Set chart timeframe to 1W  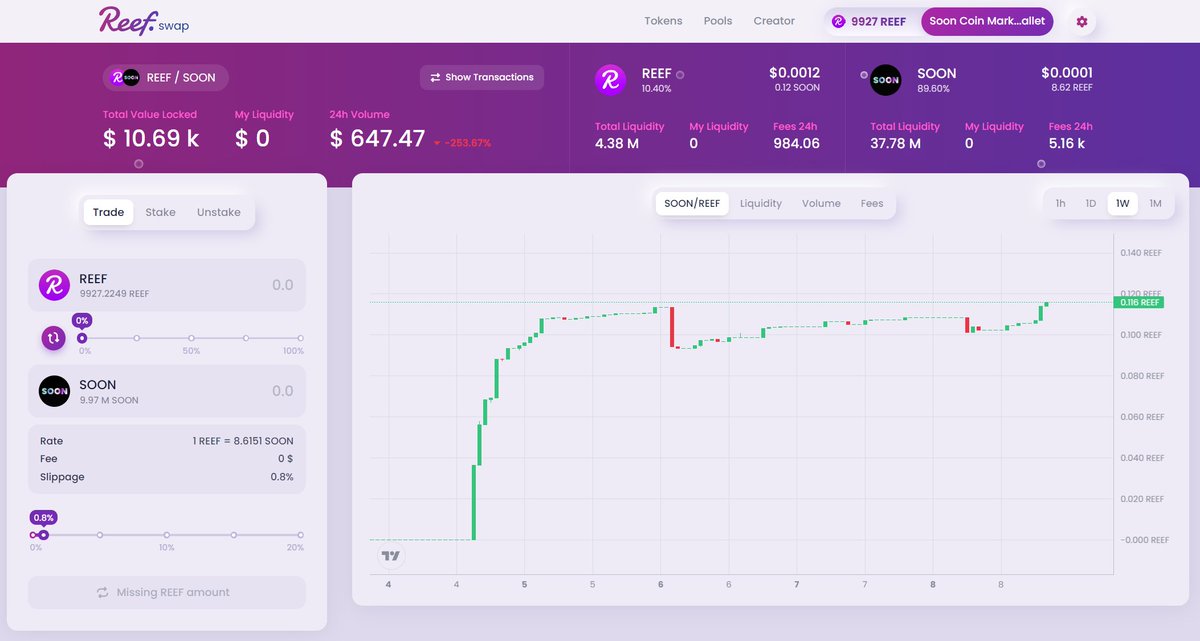click(1123, 203)
